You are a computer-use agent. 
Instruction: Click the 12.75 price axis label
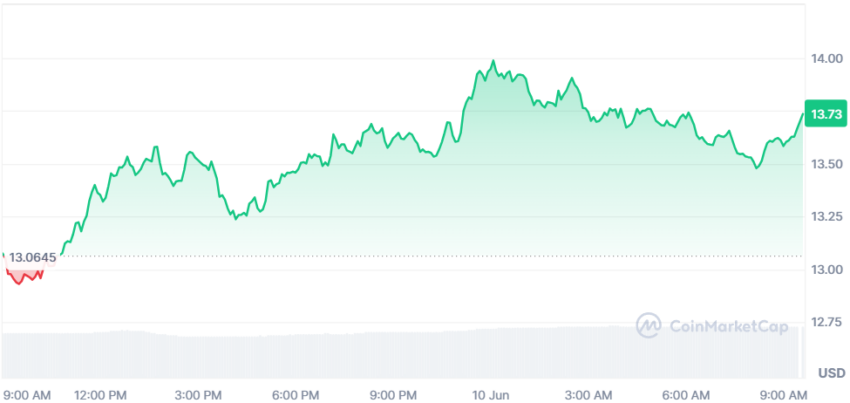coord(828,322)
